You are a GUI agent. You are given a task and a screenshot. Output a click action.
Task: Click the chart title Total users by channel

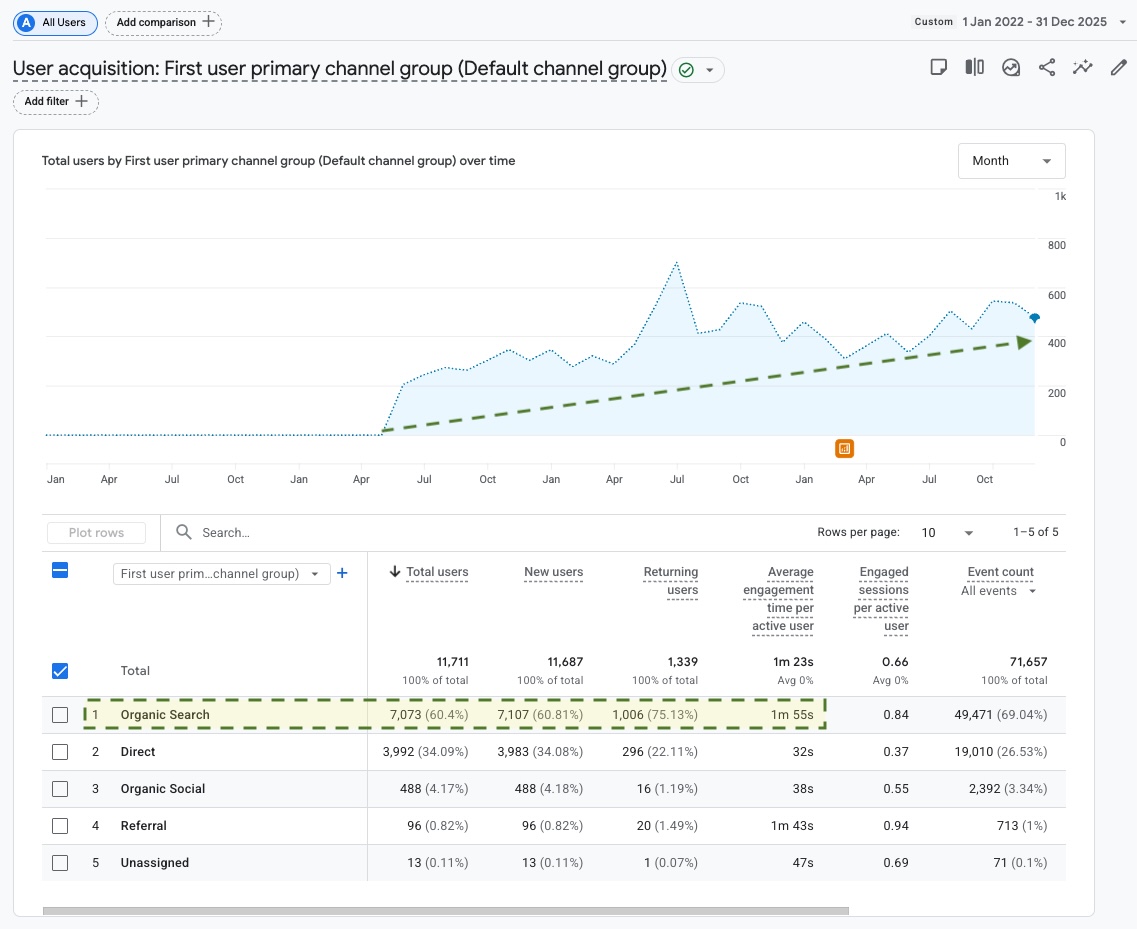coord(278,161)
